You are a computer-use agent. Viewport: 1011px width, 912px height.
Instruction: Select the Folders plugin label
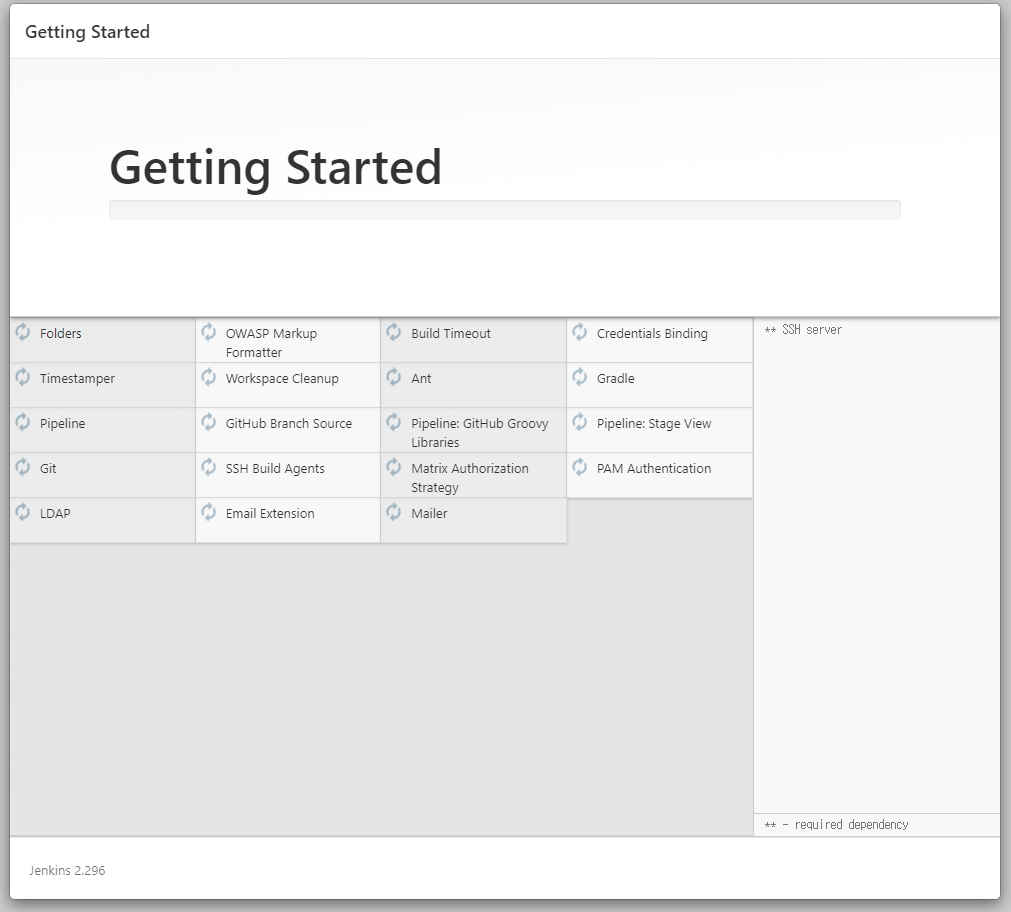tap(61, 333)
